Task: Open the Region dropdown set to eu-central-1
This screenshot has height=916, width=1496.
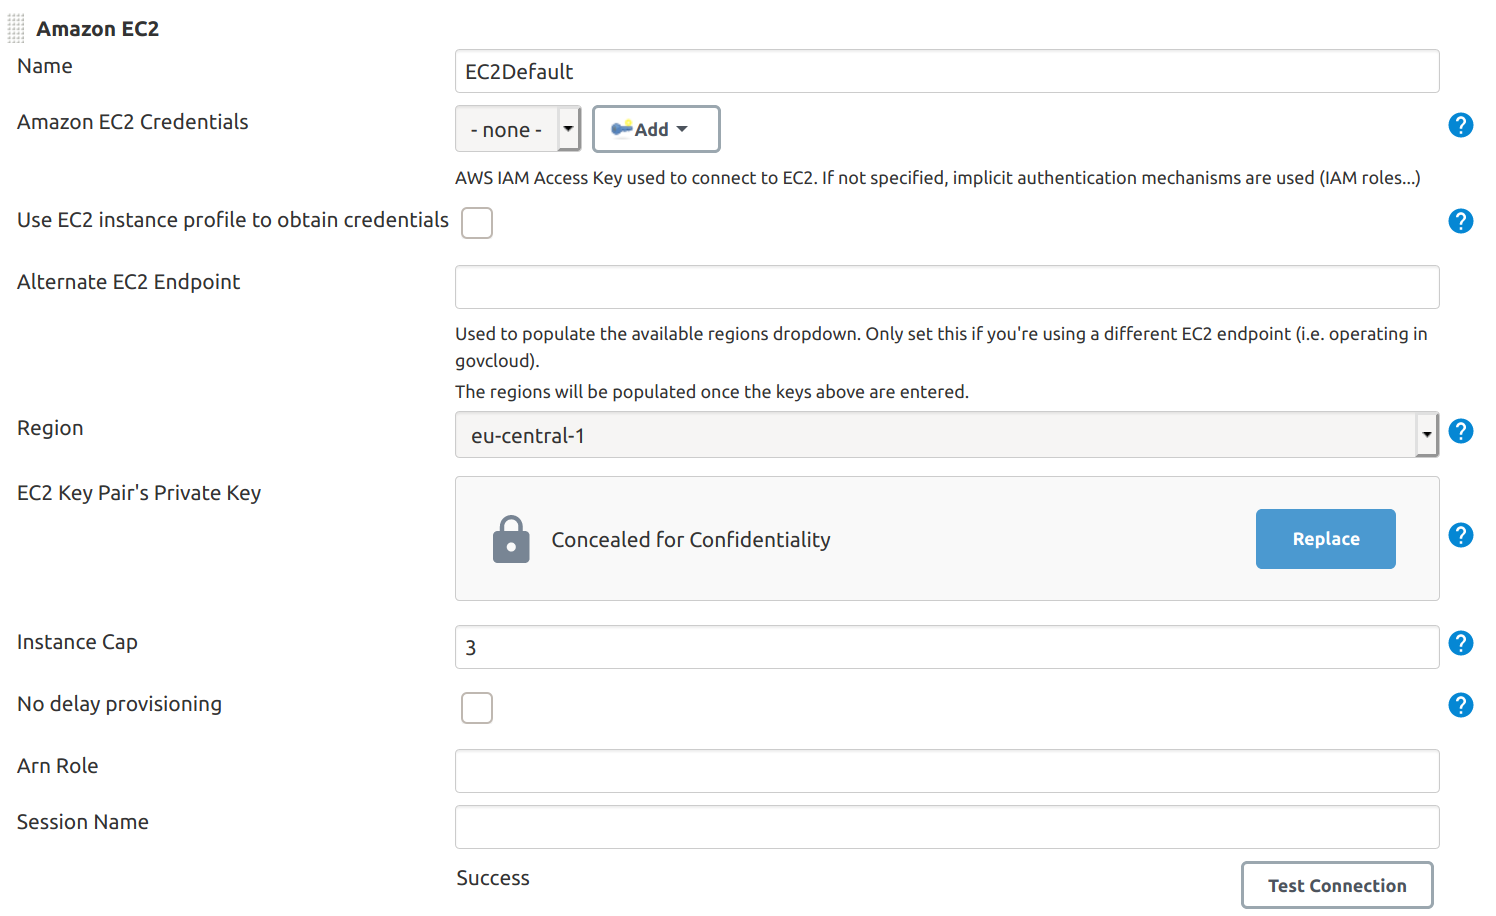Action: (946, 435)
